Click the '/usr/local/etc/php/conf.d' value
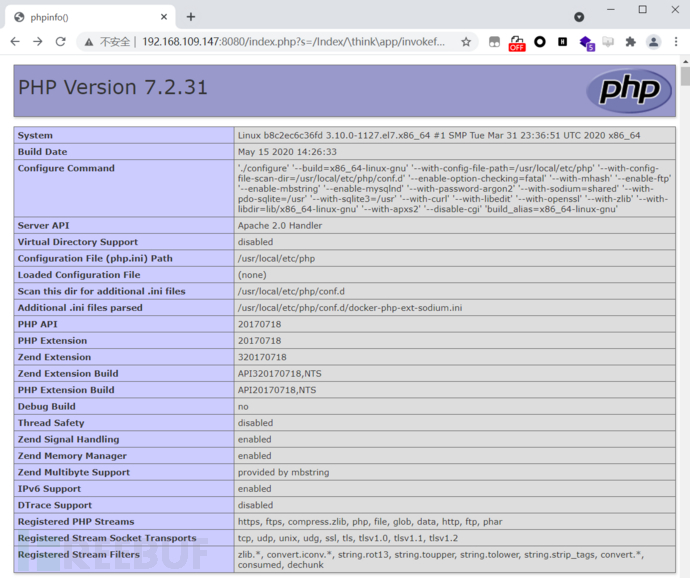This screenshot has width=690, height=578. pyautogui.click(x=291, y=291)
